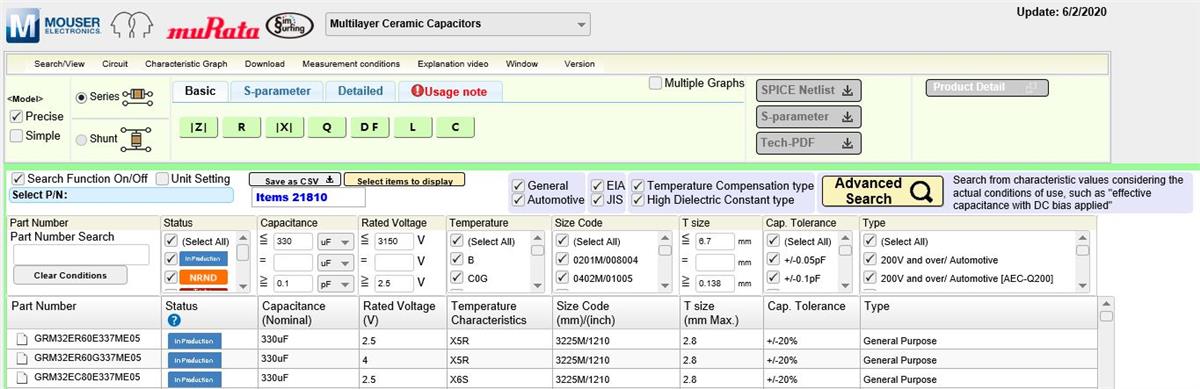Open the Explanation video menu
Screen dimensions: 1200x389
453,64
